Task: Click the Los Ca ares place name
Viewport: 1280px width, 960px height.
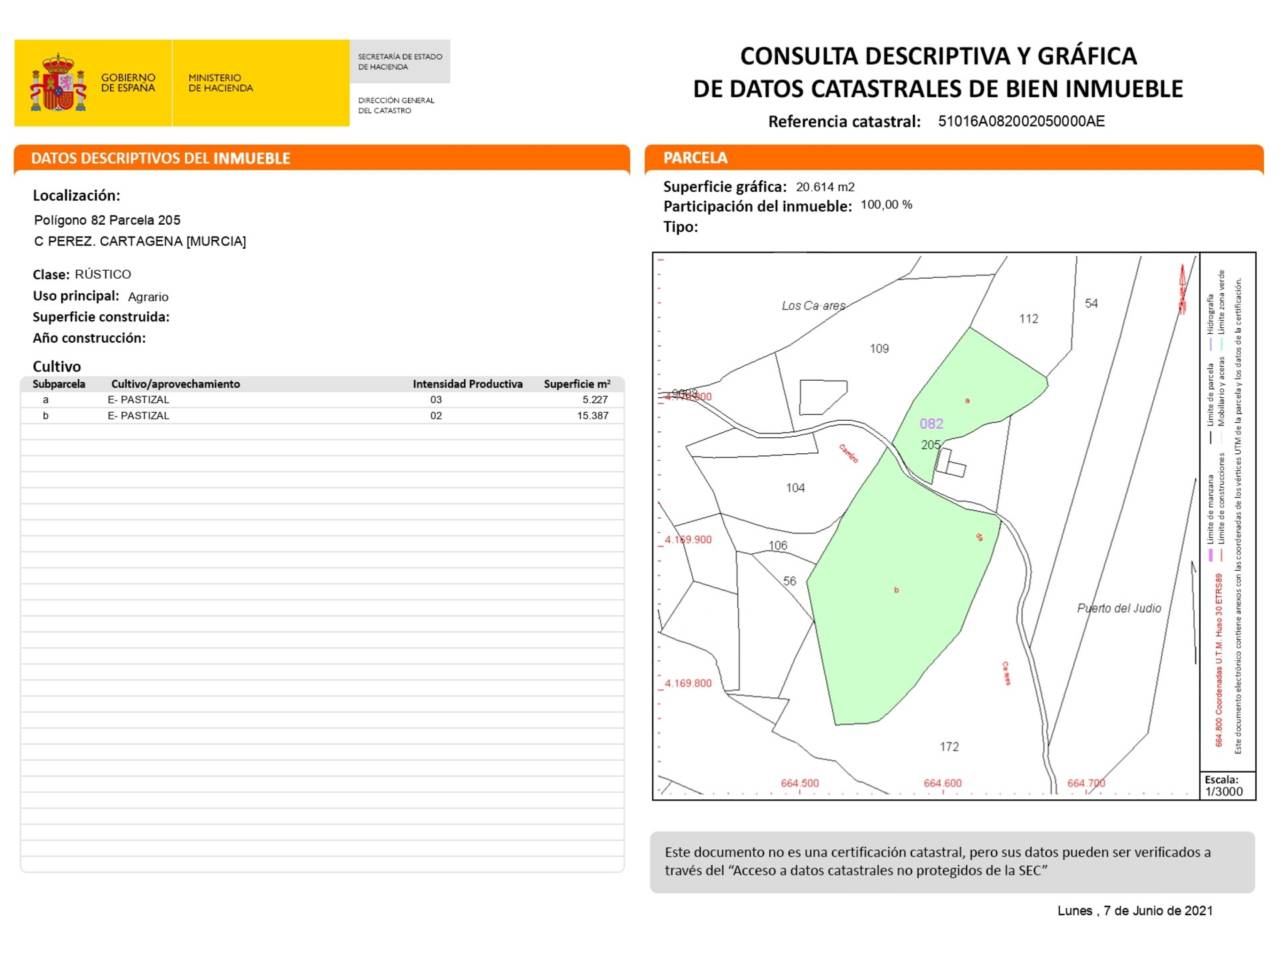Action: [813, 306]
